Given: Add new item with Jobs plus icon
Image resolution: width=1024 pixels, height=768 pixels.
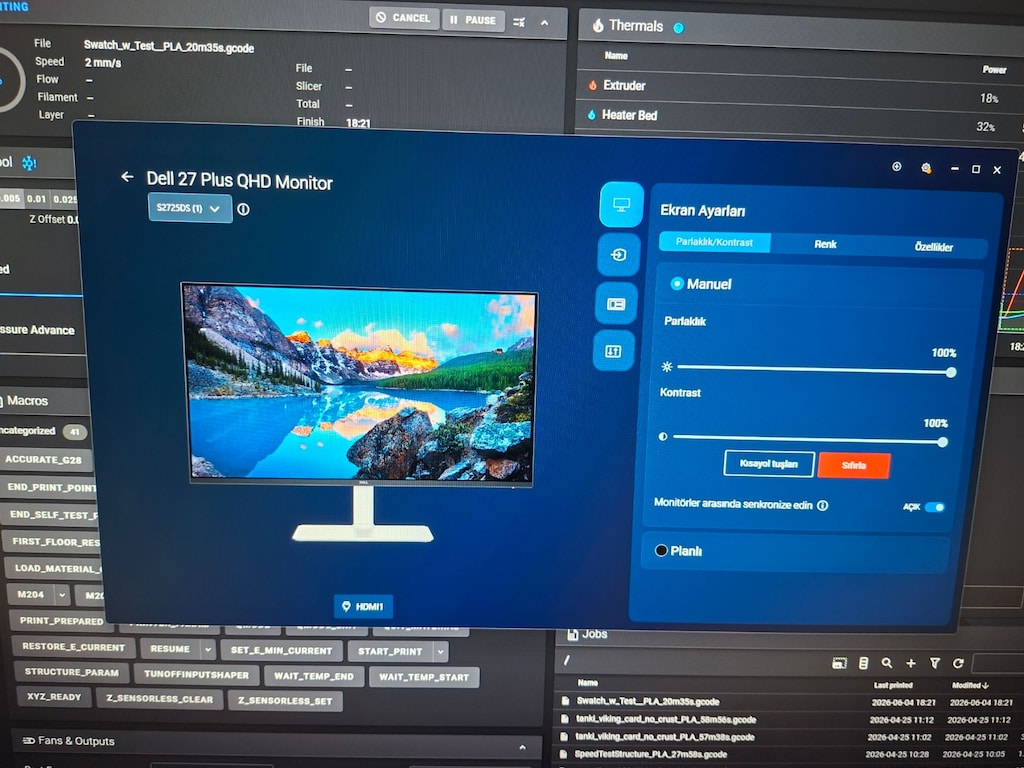Looking at the screenshot, I should pos(910,663).
